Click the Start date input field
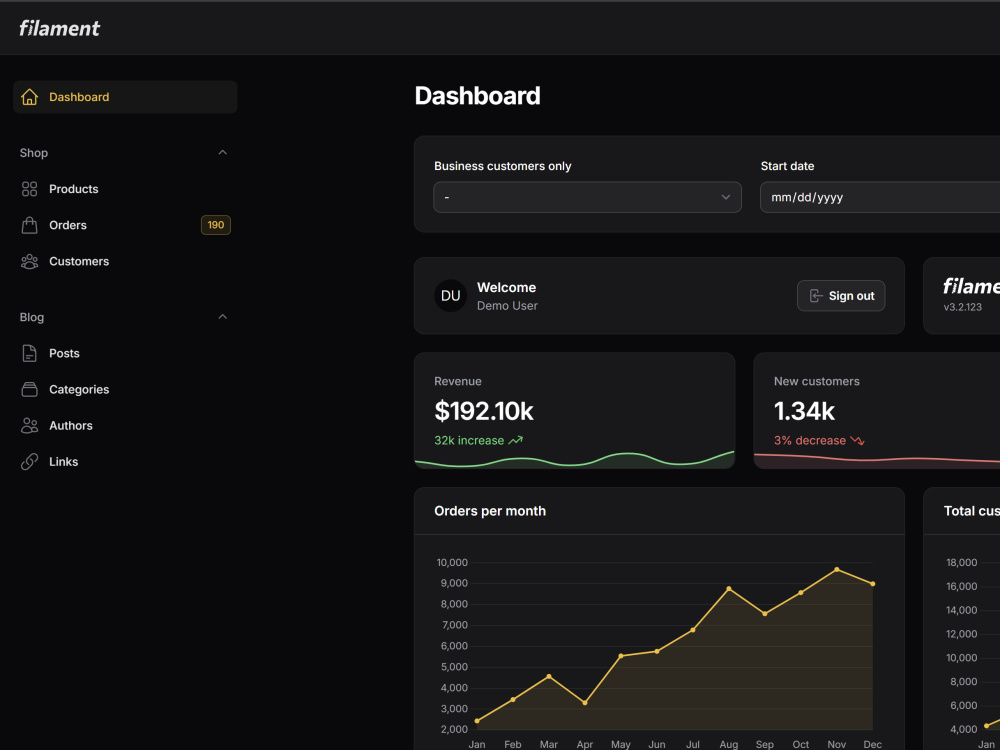The height and width of the screenshot is (750, 1000). click(x=880, y=197)
